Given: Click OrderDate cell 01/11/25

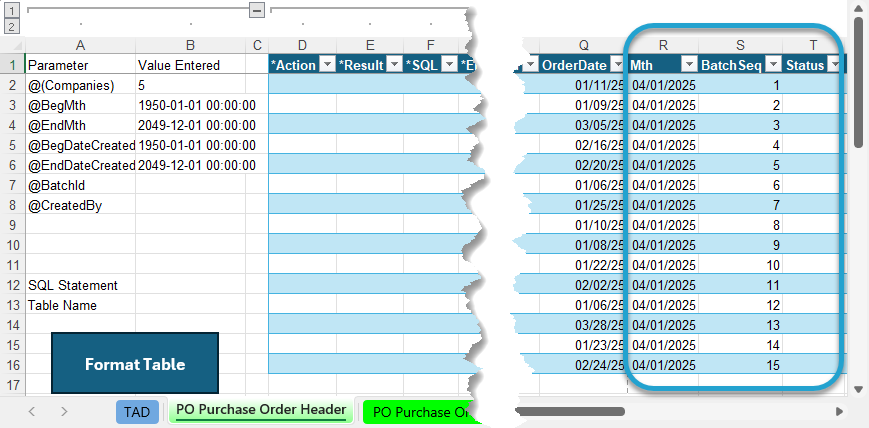Looking at the screenshot, I should (x=584, y=85).
